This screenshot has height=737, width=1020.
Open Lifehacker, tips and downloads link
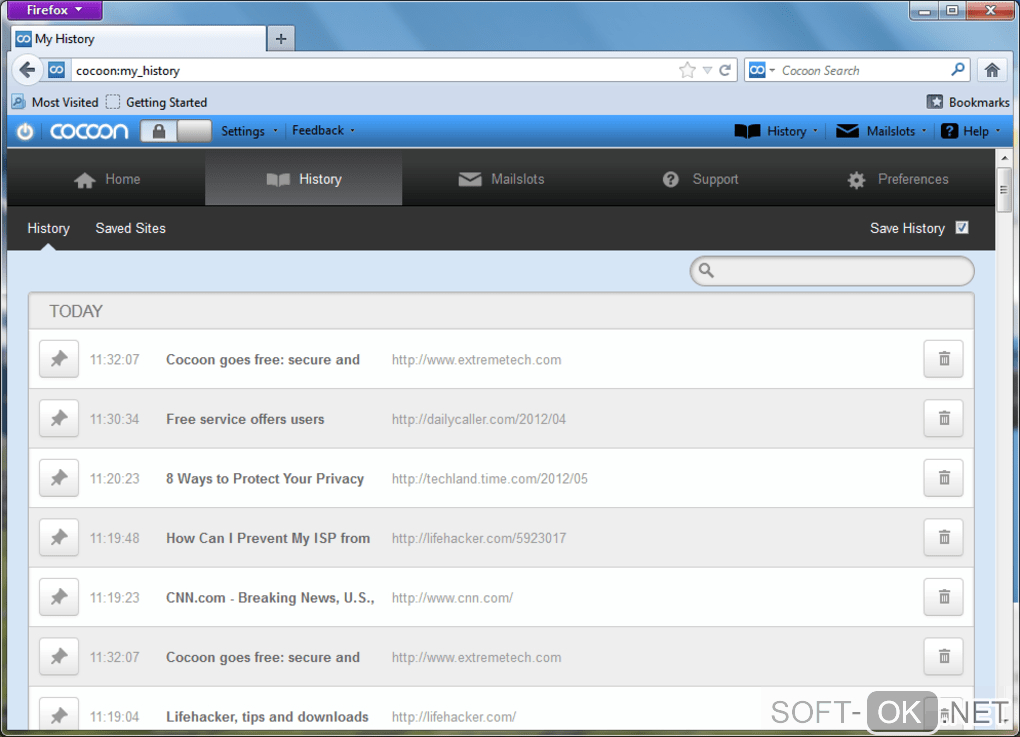[267, 717]
